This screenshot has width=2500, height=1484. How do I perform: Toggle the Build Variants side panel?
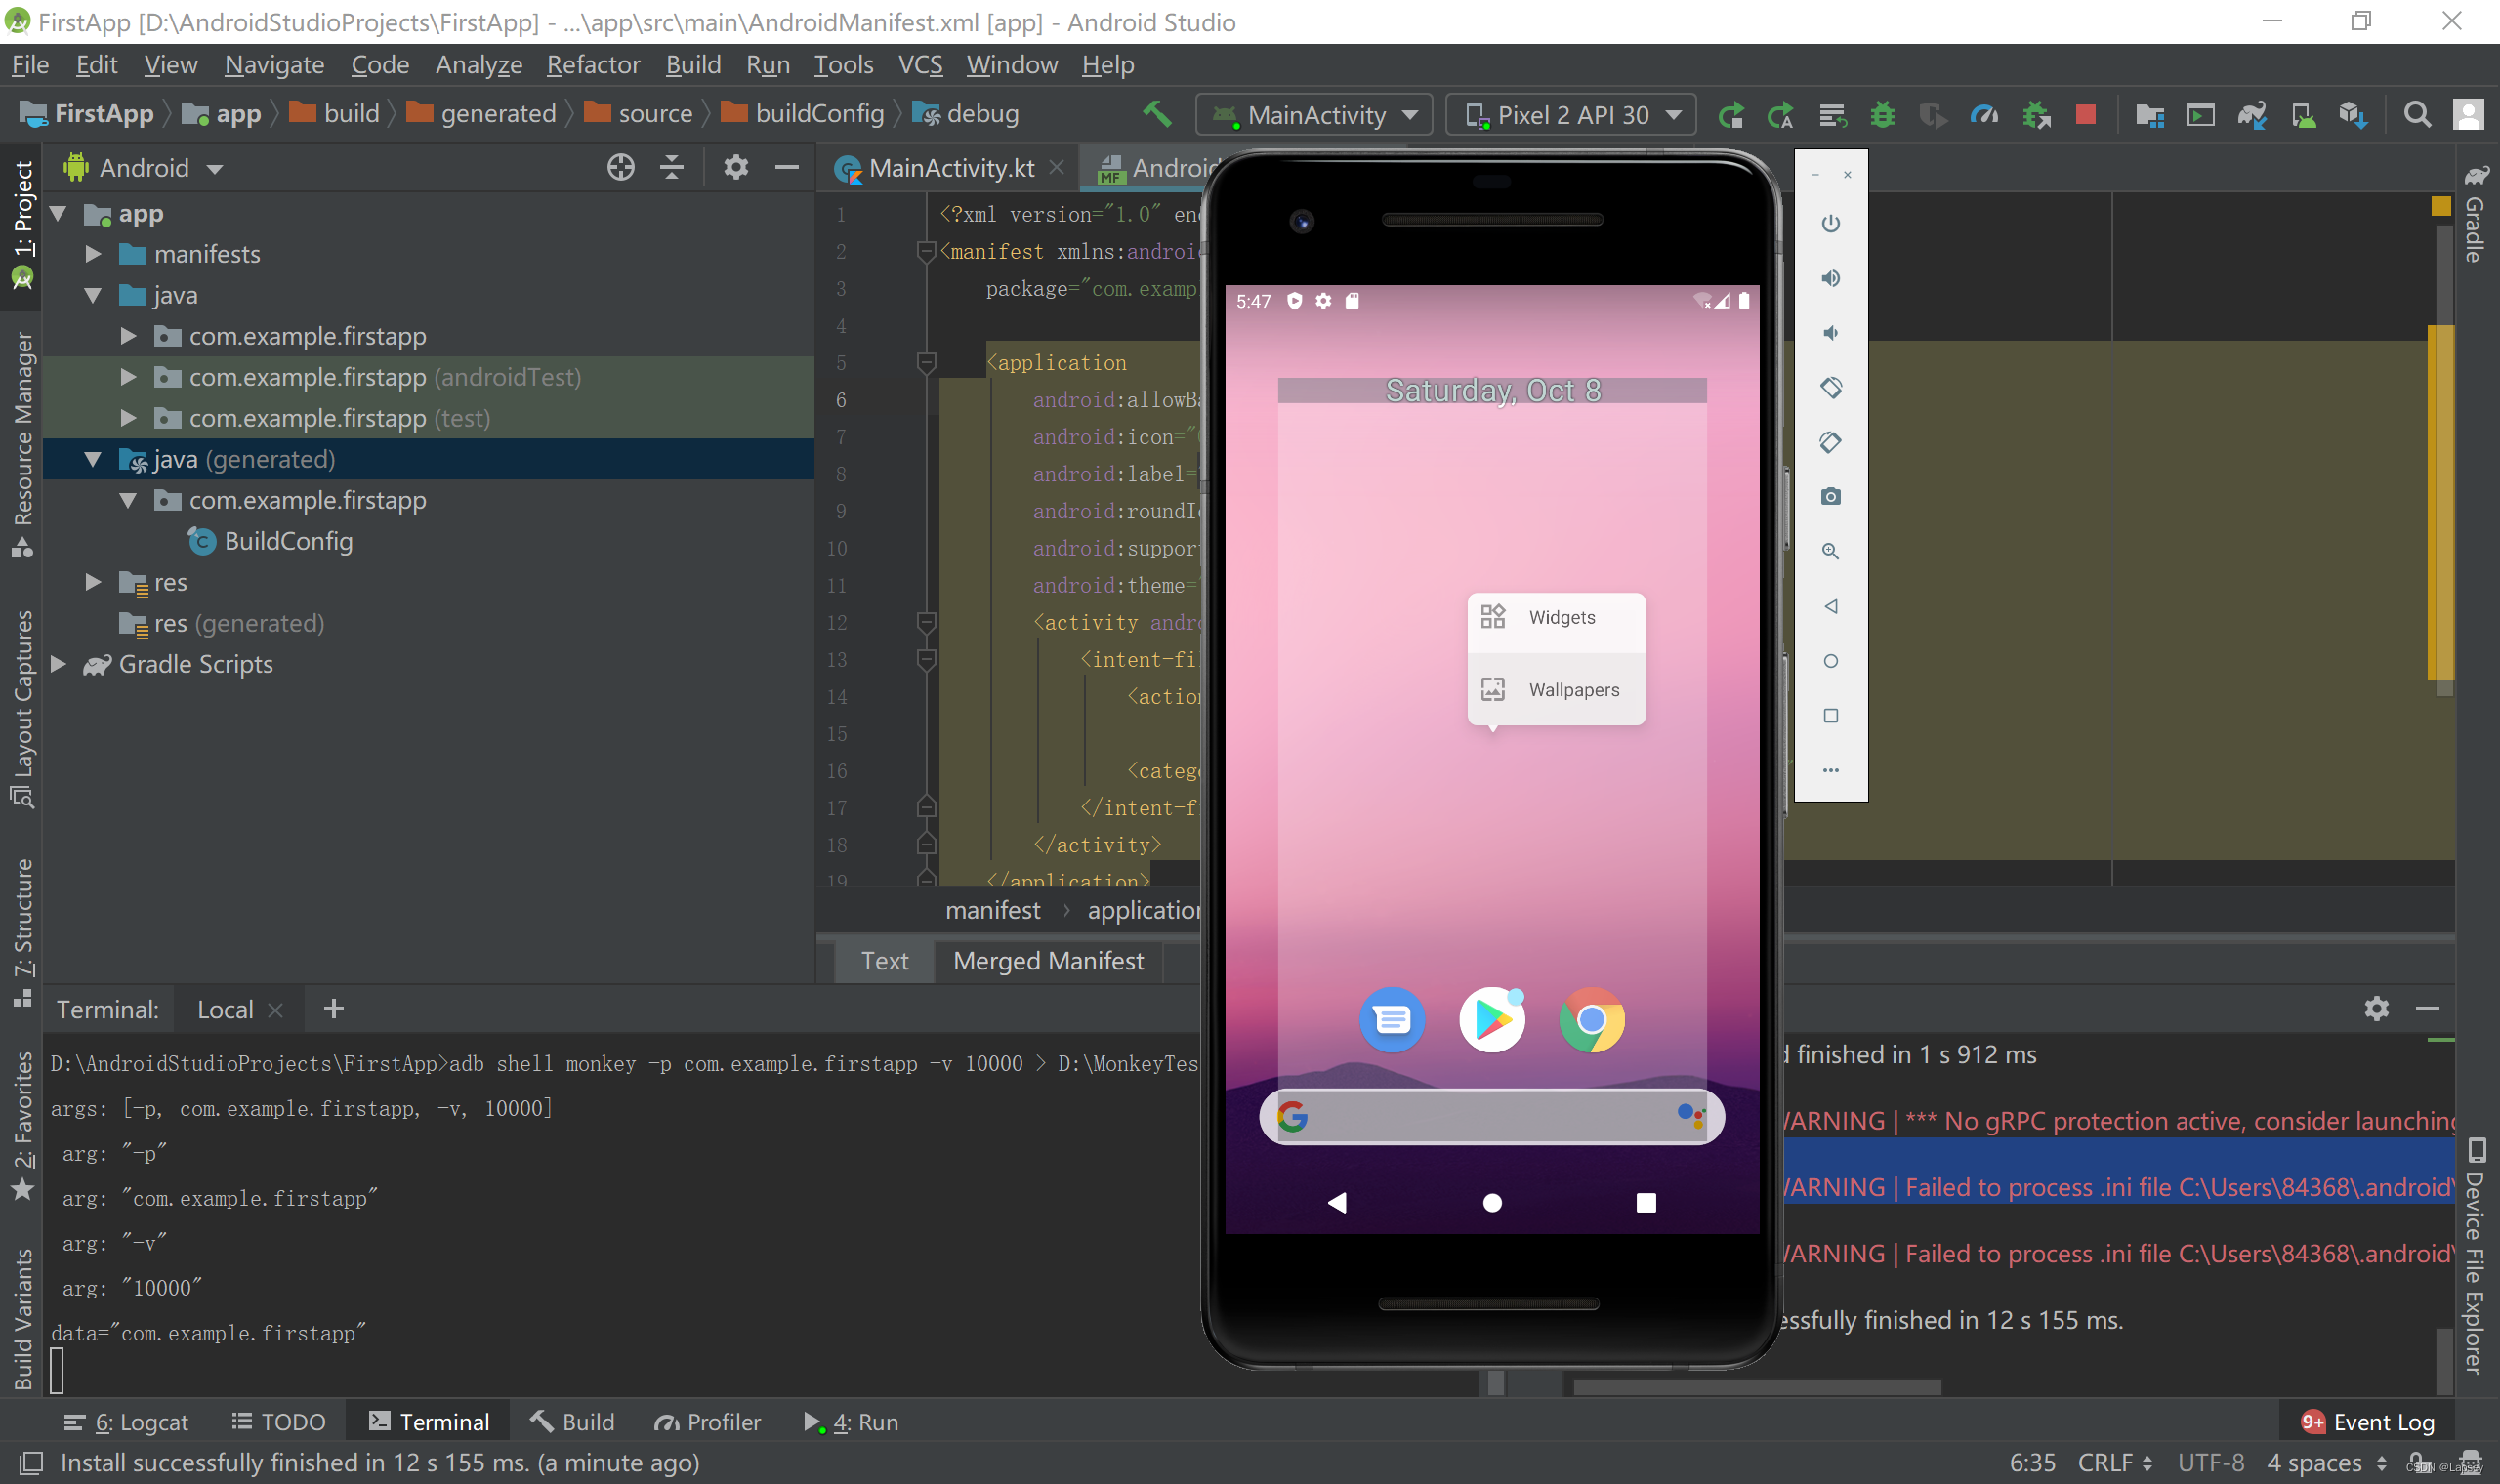(22, 1319)
